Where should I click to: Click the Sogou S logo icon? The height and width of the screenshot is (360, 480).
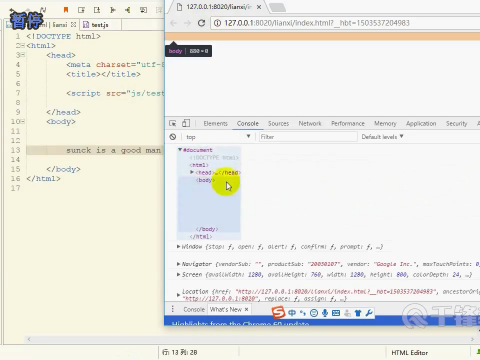tap(278, 312)
